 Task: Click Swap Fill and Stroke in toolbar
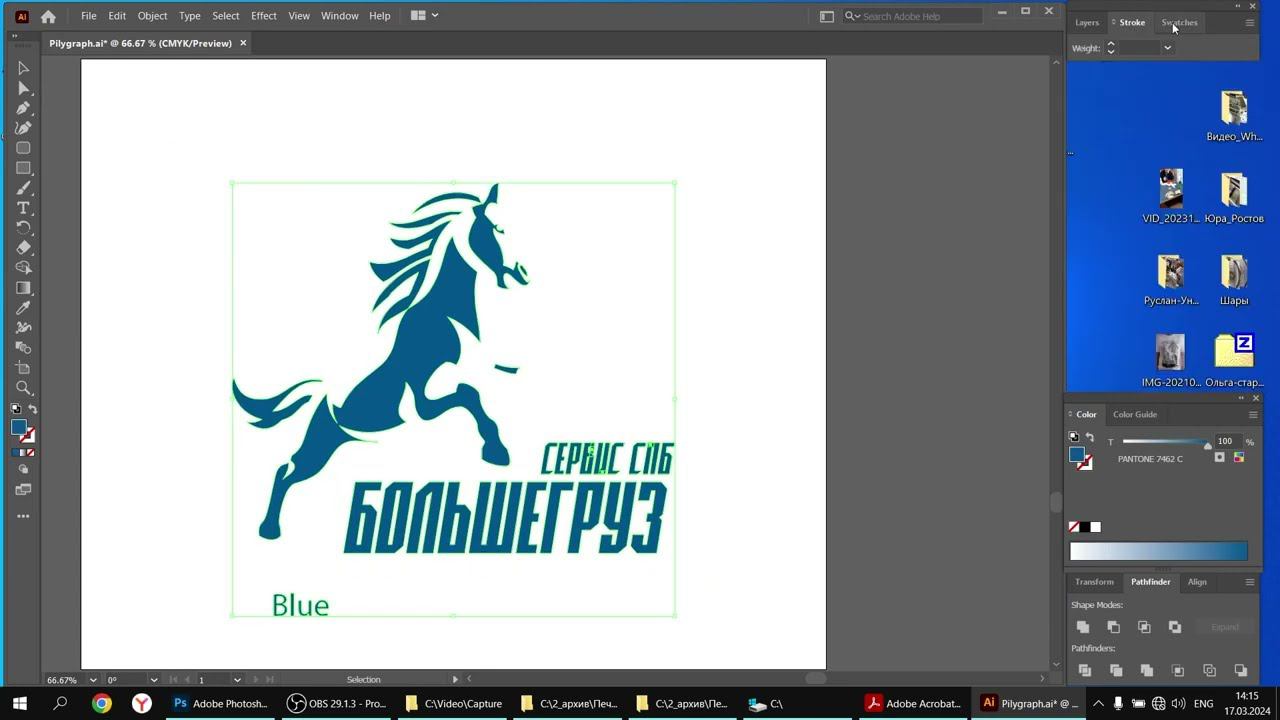pyautogui.click(x=32, y=409)
